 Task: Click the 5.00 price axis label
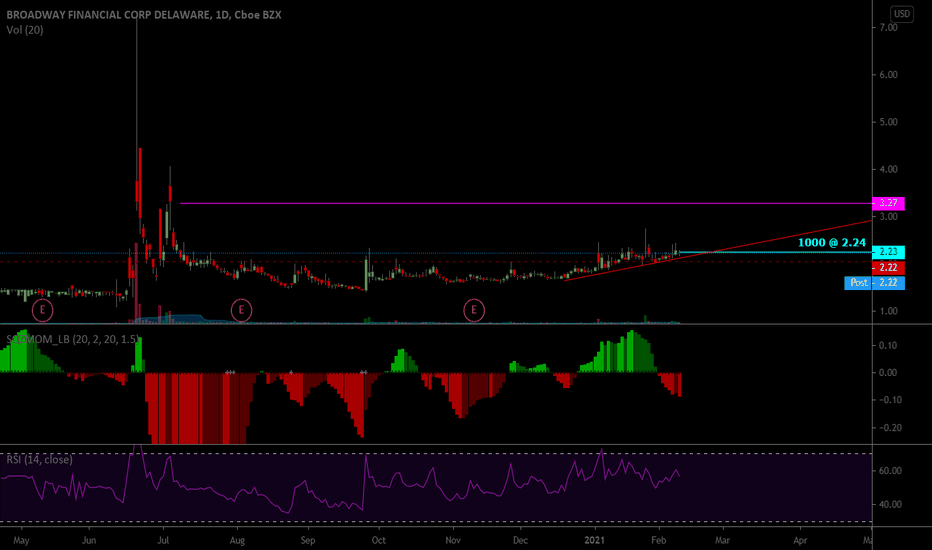point(888,122)
